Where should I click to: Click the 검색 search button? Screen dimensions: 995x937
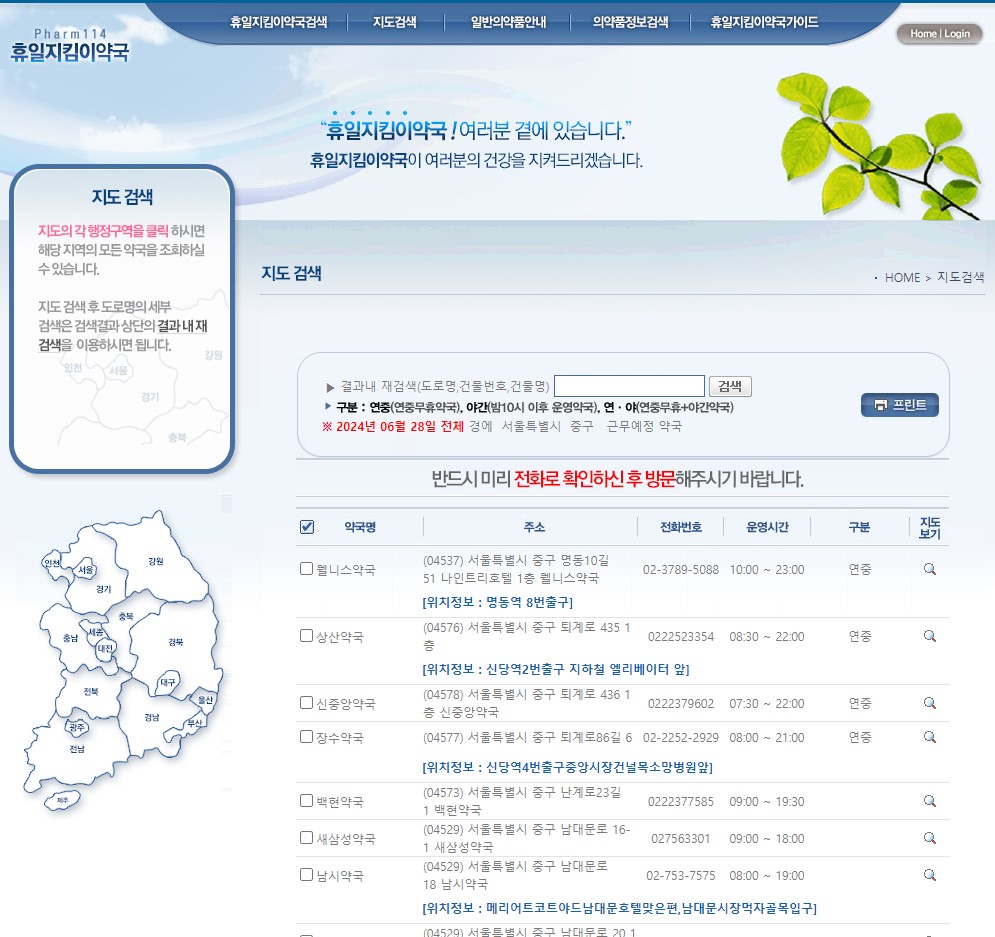[729, 386]
